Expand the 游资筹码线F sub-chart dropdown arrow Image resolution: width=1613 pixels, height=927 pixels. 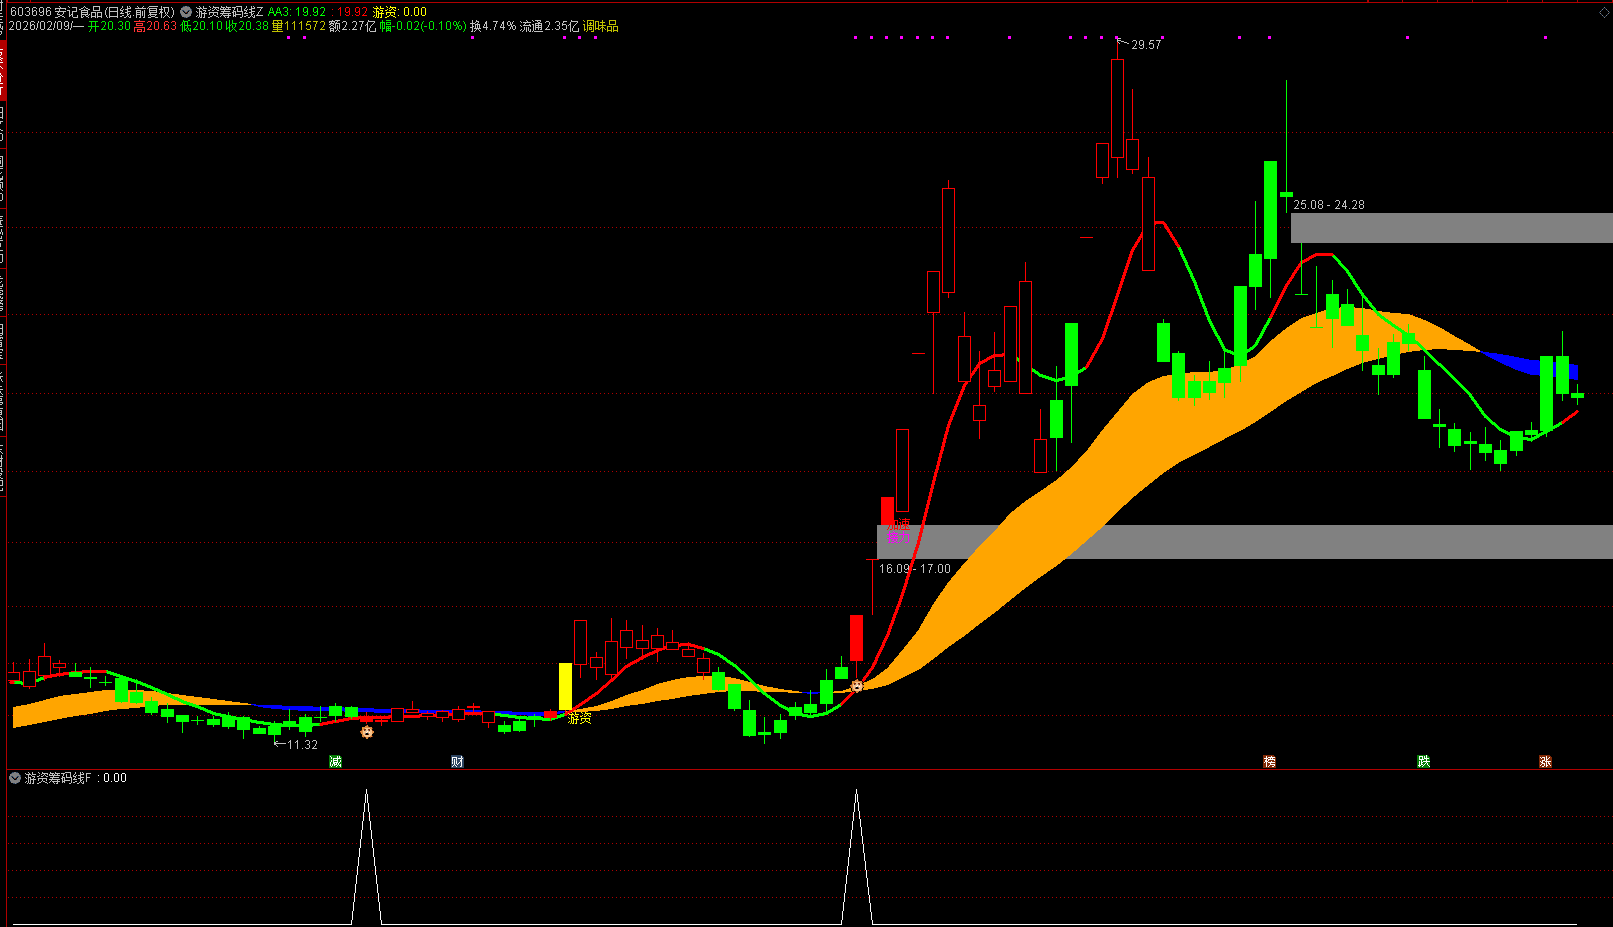tap(15, 778)
